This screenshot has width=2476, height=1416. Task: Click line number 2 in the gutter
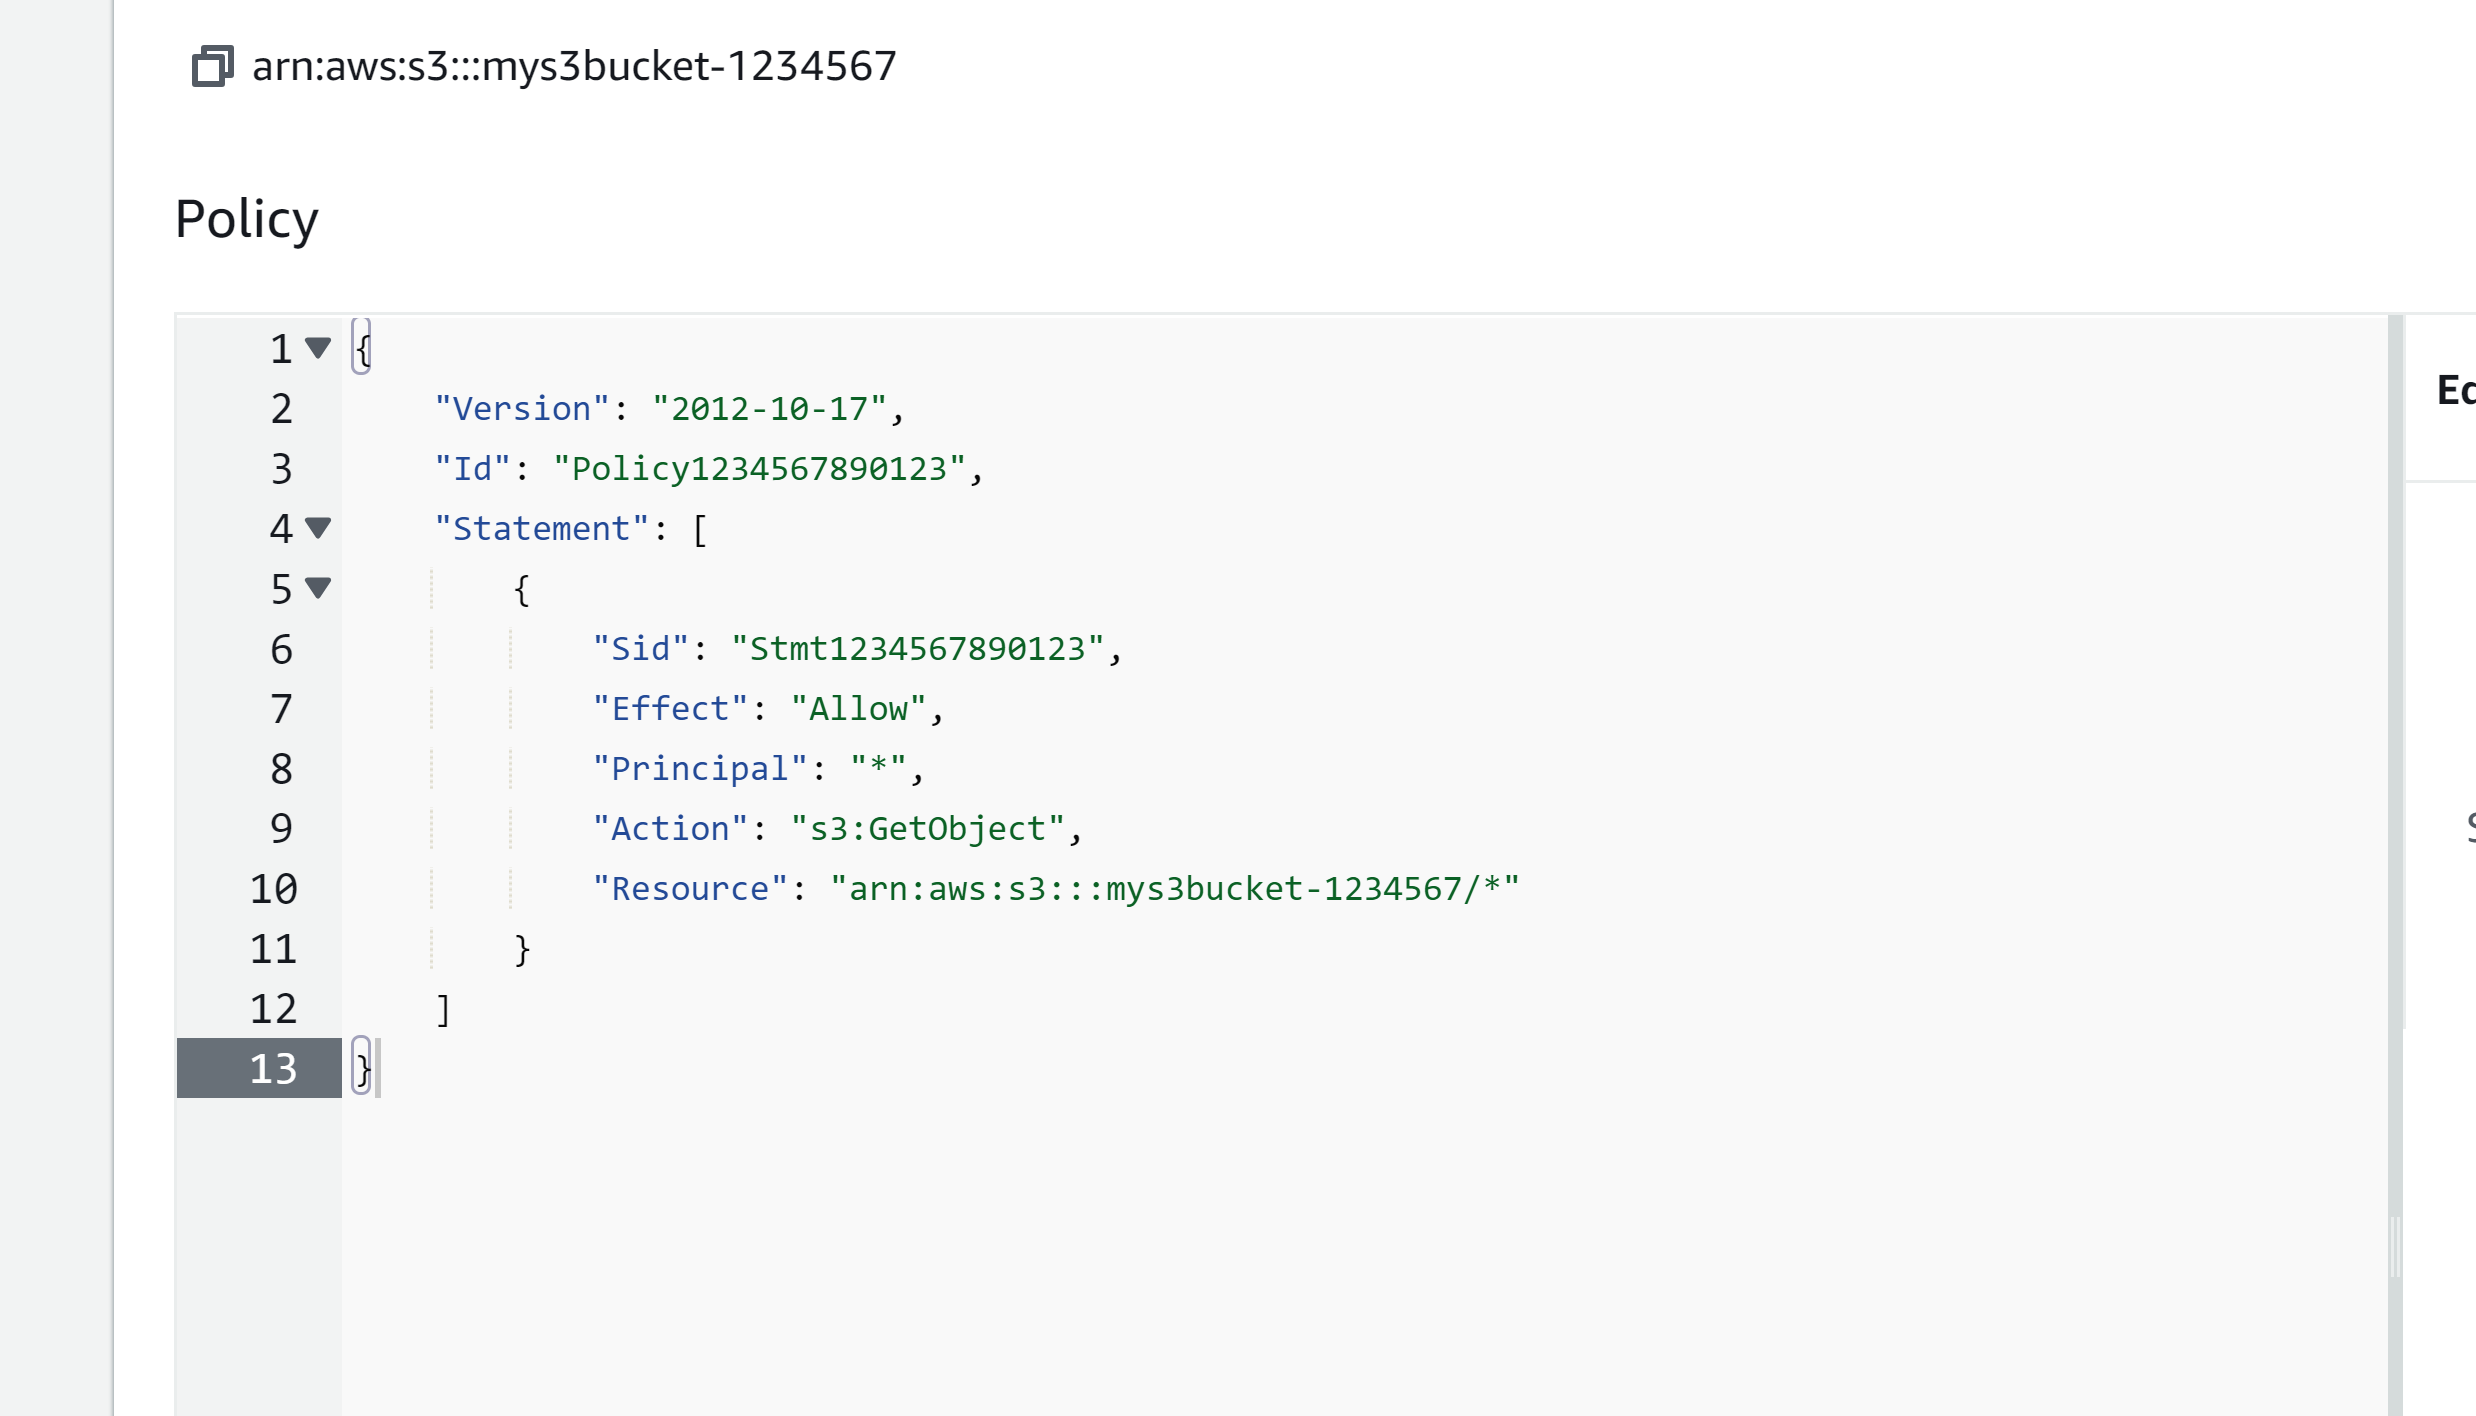pos(282,408)
